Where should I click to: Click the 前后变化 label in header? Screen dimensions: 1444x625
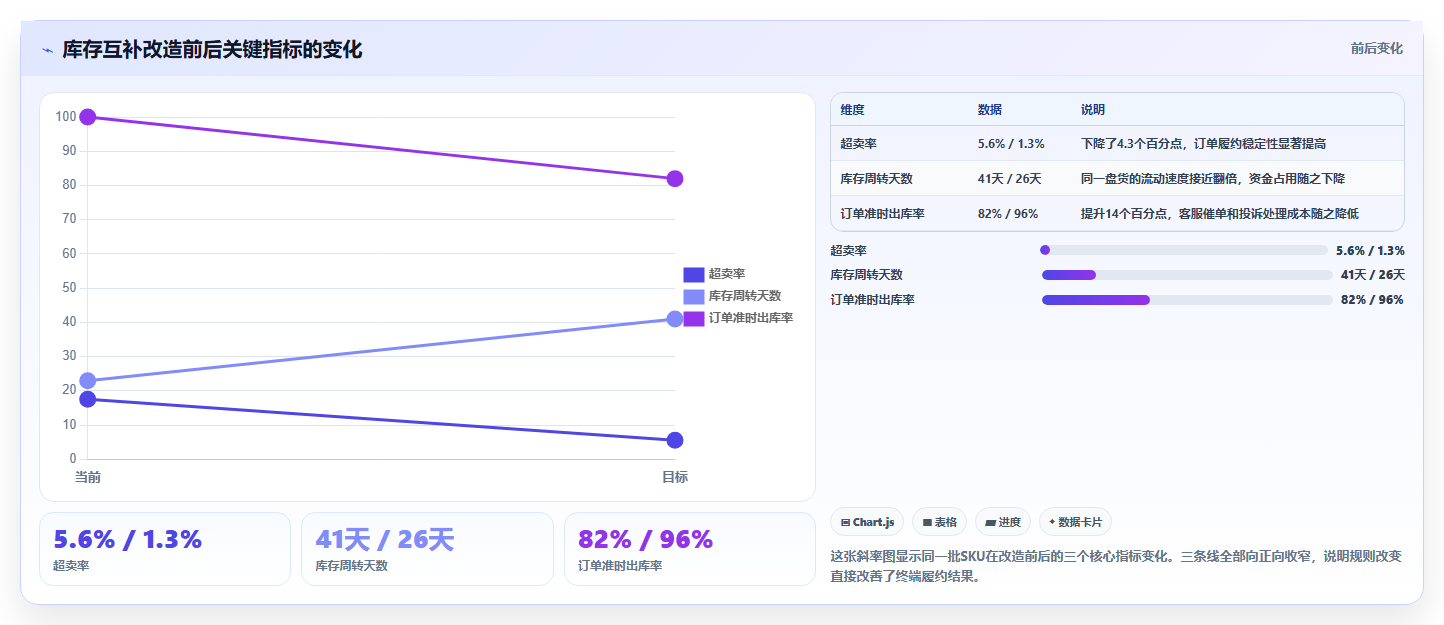point(1376,48)
